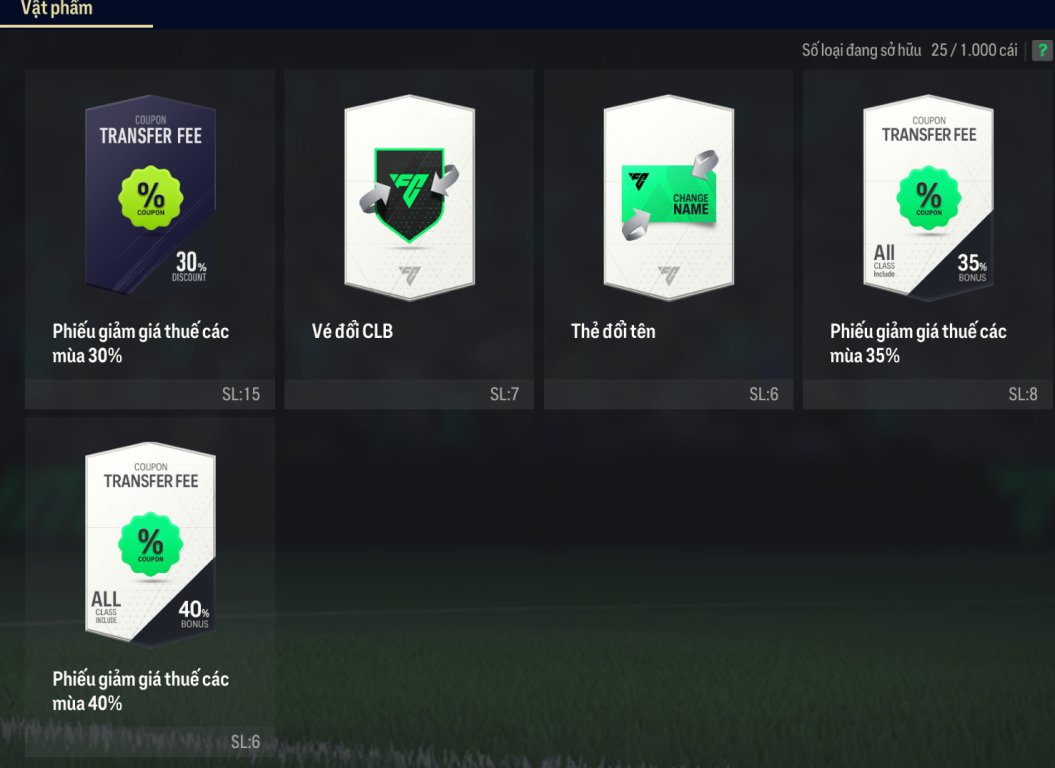Choose the Change Name card image
This screenshot has width=1055, height=768.
click(669, 197)
